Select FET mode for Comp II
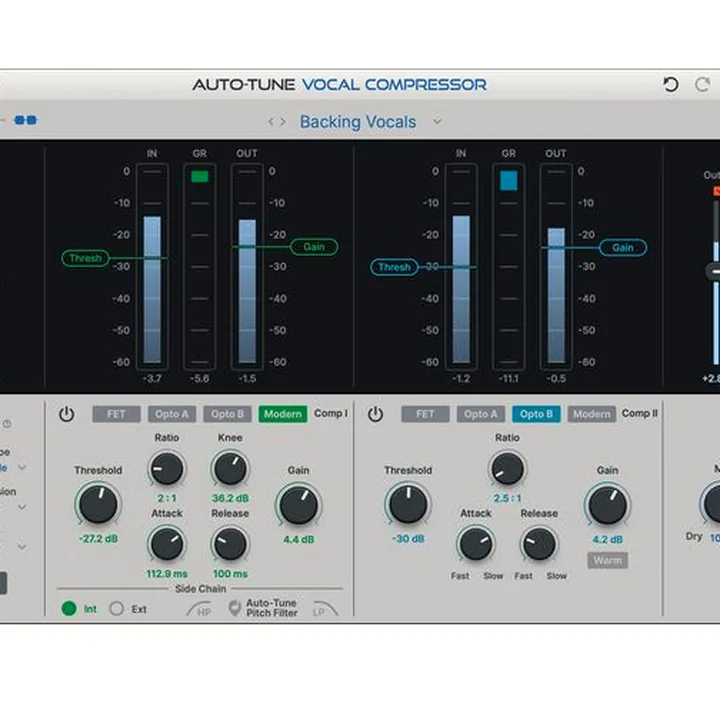This screenshot has width=720, height=720. pos(425,414)
